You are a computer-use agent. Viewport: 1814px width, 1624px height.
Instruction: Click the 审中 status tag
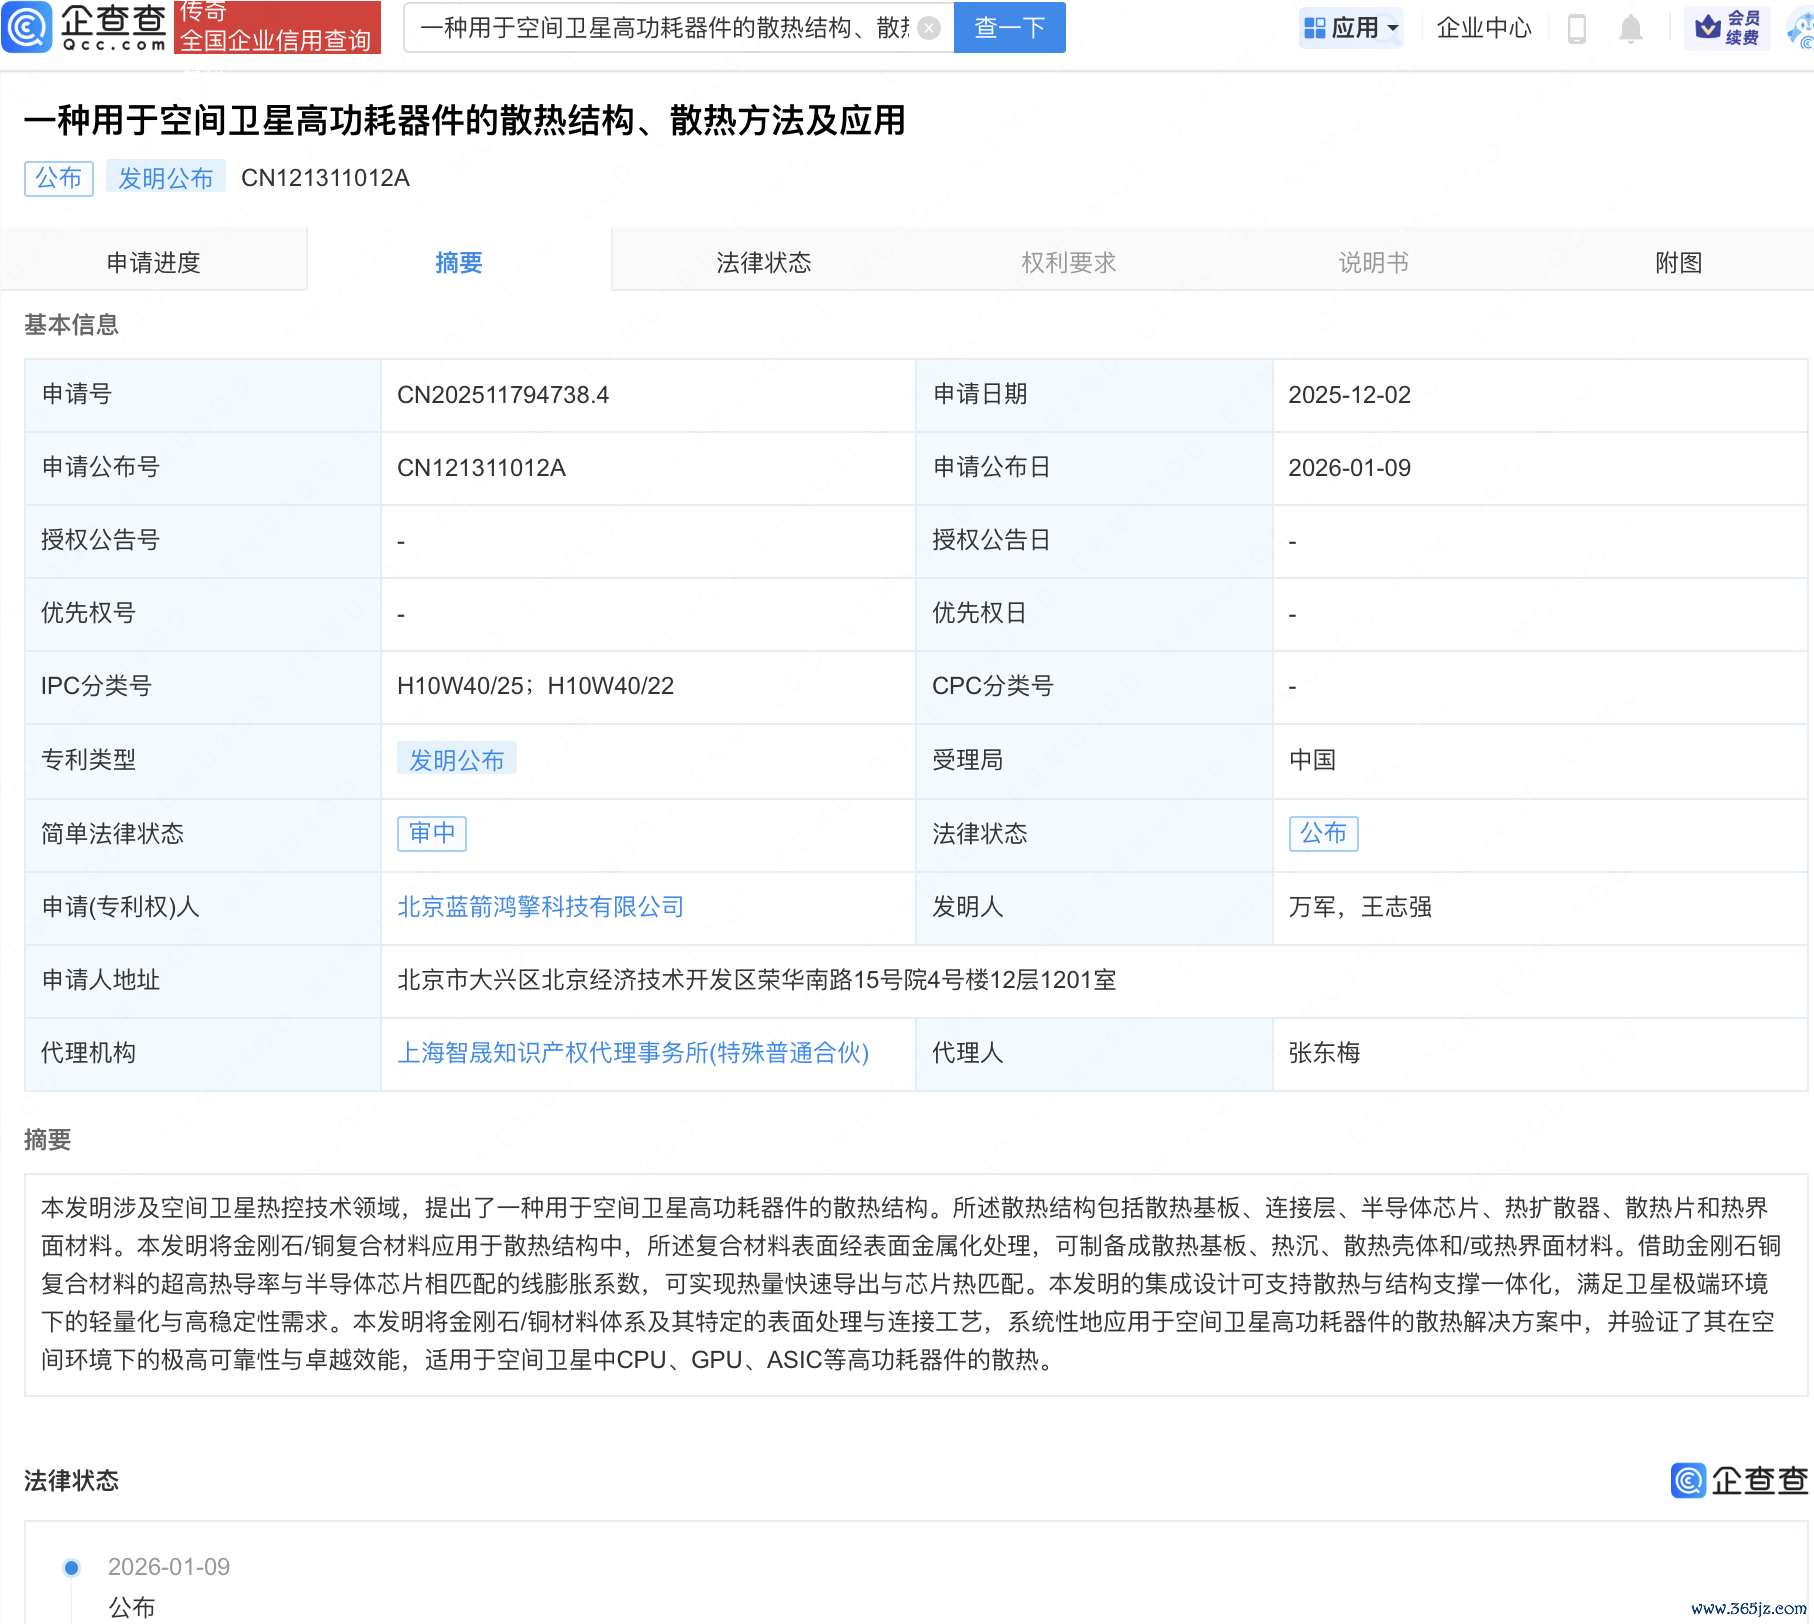coord(432,833)
